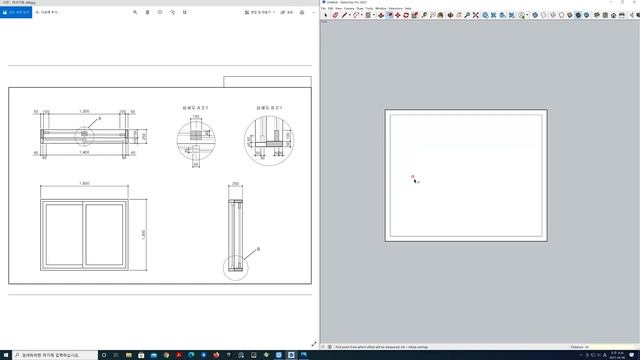
Task: Open the File menu in SketchUp
Action: pos(324,8)
